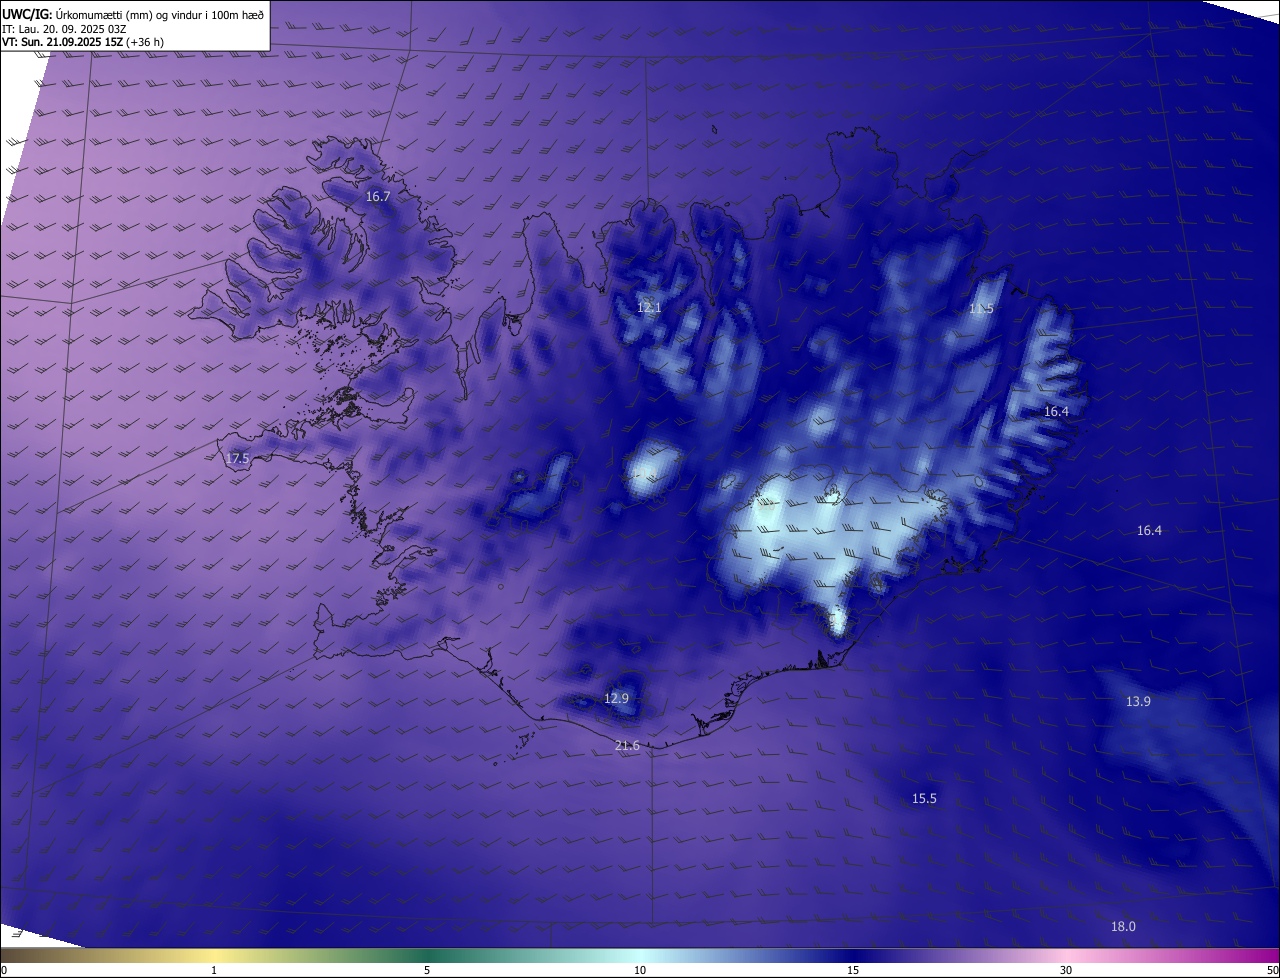The width and height of the screenshot is (1280, 978).
Task: Click the 13.9 value label on the map
Action: point(1138,702)
